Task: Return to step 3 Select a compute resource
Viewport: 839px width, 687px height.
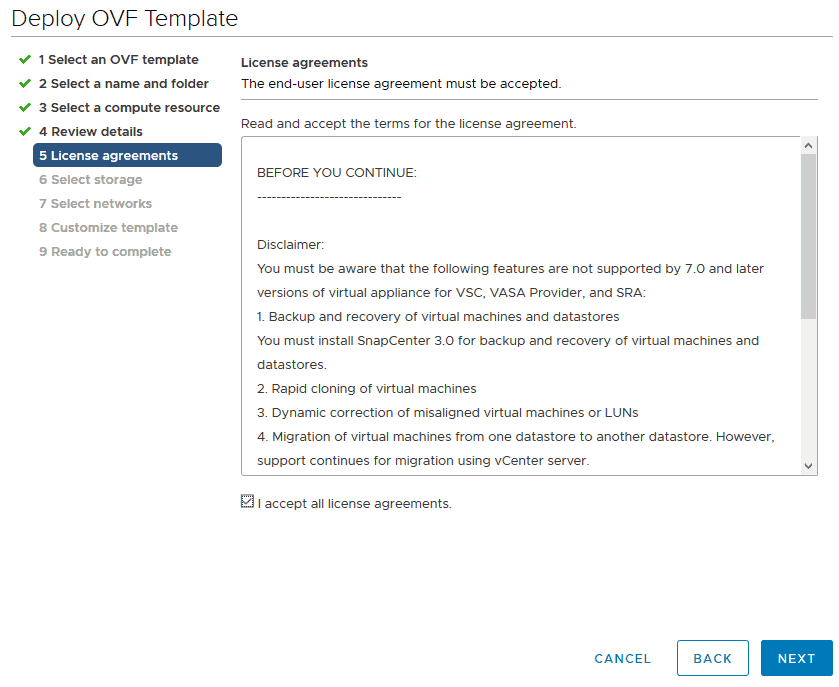Action: click(129, 108)
